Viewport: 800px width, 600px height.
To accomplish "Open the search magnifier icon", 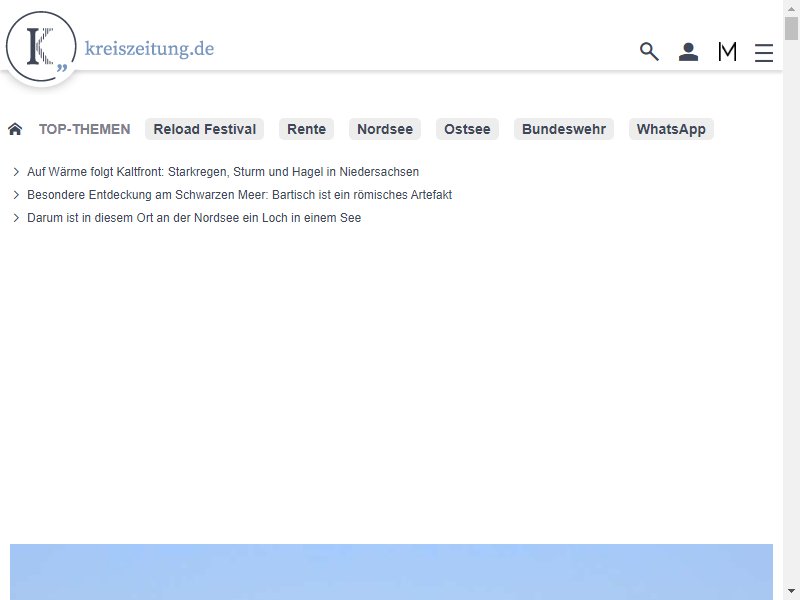I will tap(649, 52).
